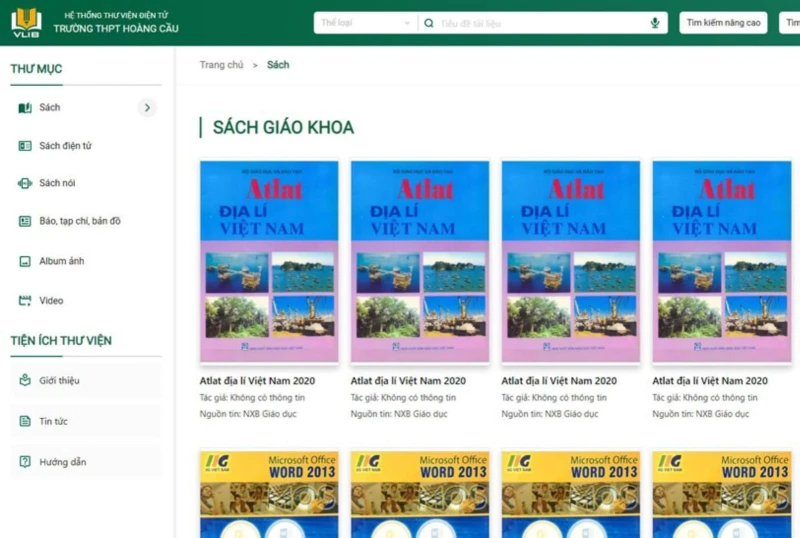This screenshot has height=538, width=800.
Task: Select Tin tức in the sidebar
Action: coord(53,421)
